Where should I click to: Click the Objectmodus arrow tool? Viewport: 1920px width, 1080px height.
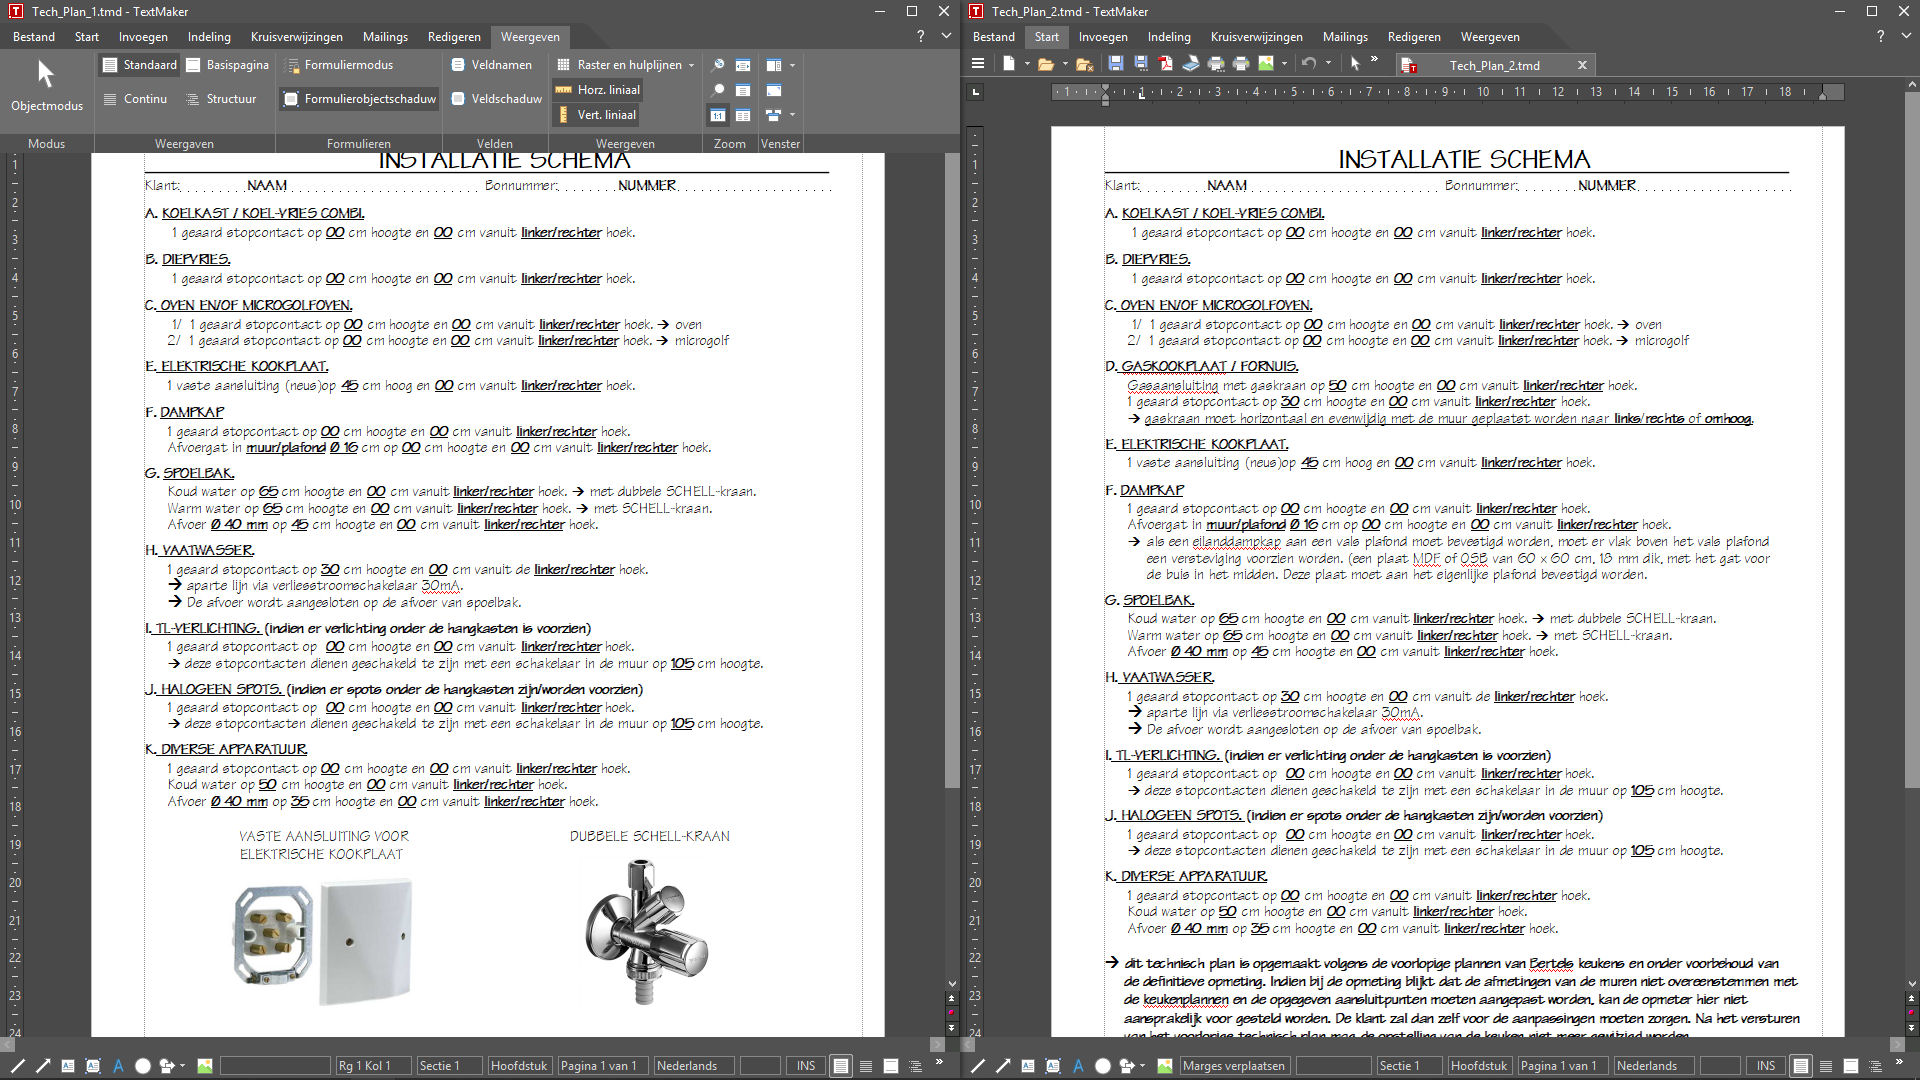46,86
